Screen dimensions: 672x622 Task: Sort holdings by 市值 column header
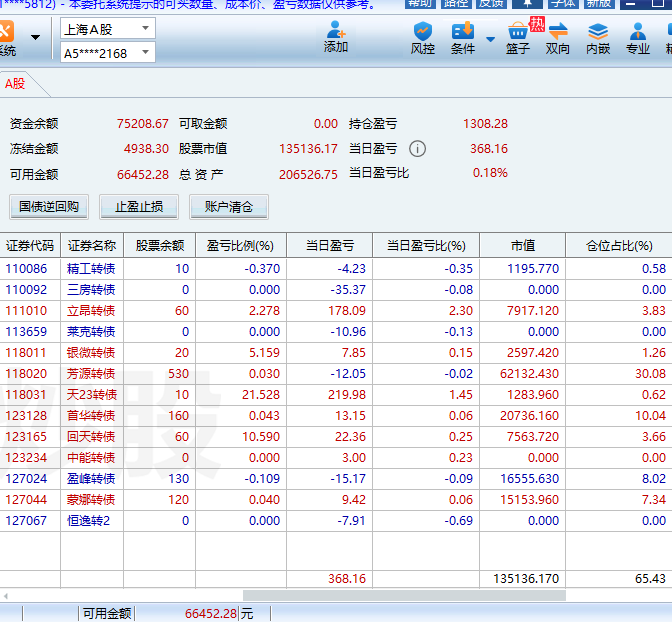click(x=522, y=245)
